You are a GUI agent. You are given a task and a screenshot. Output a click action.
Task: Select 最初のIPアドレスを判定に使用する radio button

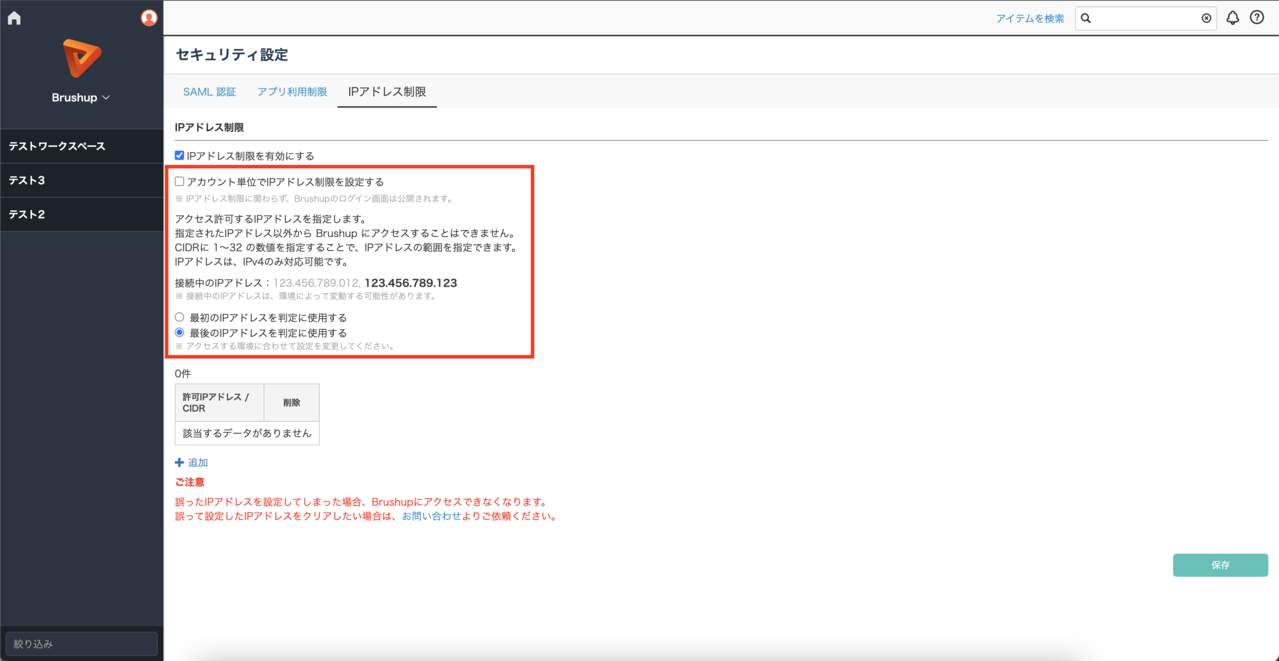[180, 318]
